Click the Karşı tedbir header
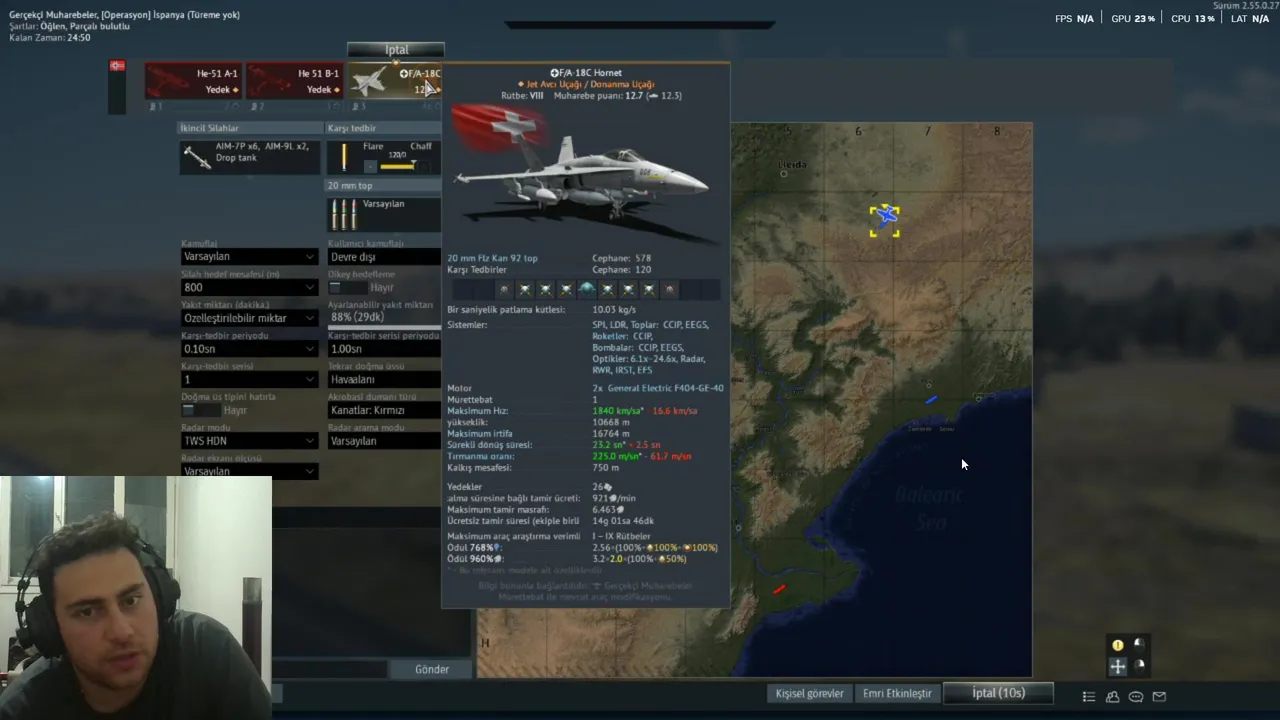1280x720 pixels. tap(384, 129)
